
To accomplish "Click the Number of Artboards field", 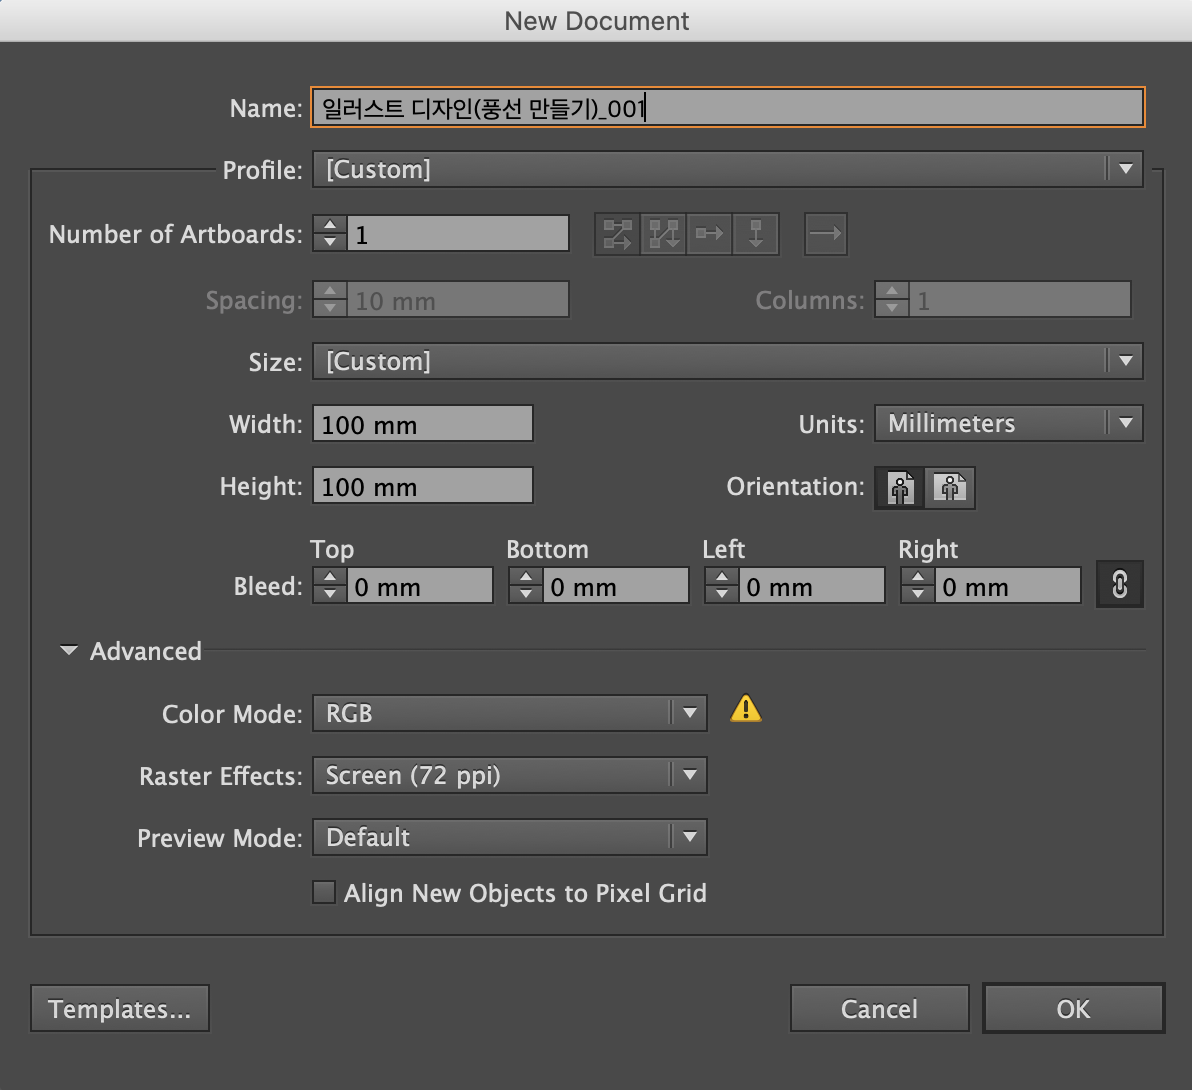I will [458, 233].
